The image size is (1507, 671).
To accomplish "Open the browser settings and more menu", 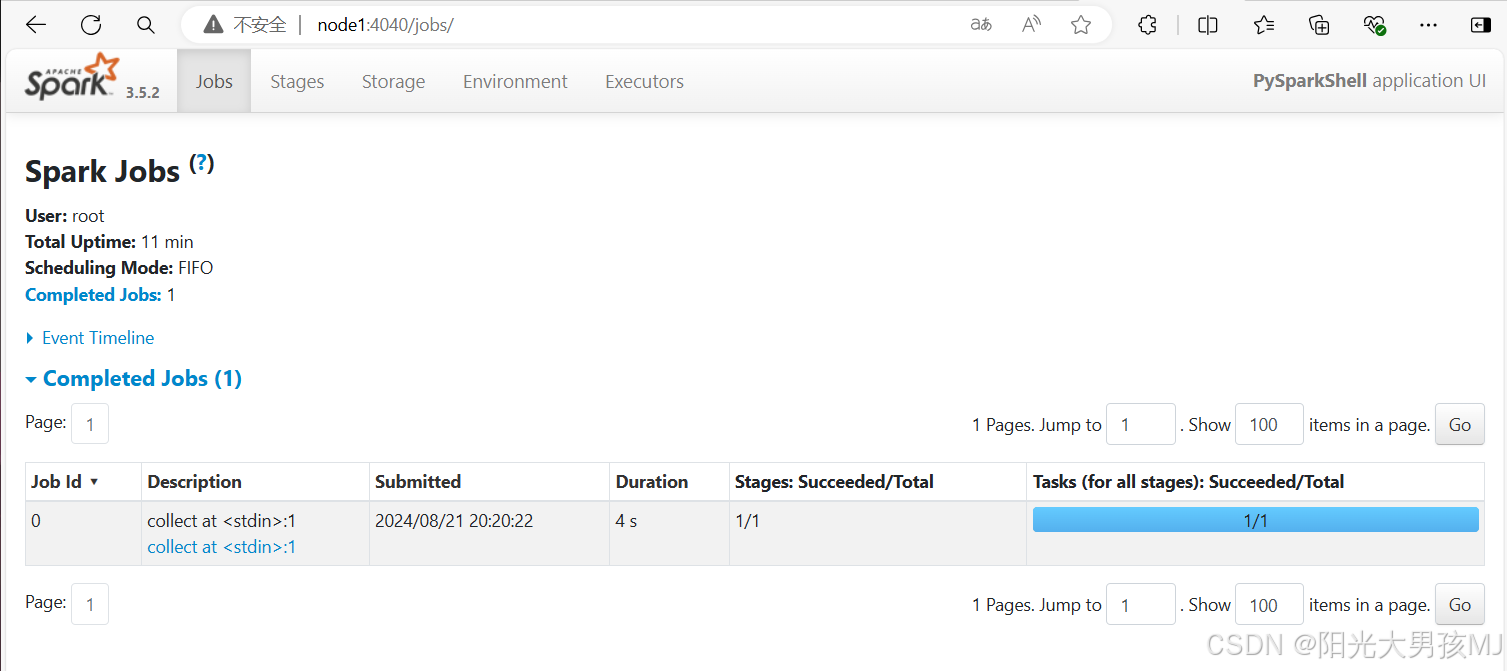I will [1430, 25].
